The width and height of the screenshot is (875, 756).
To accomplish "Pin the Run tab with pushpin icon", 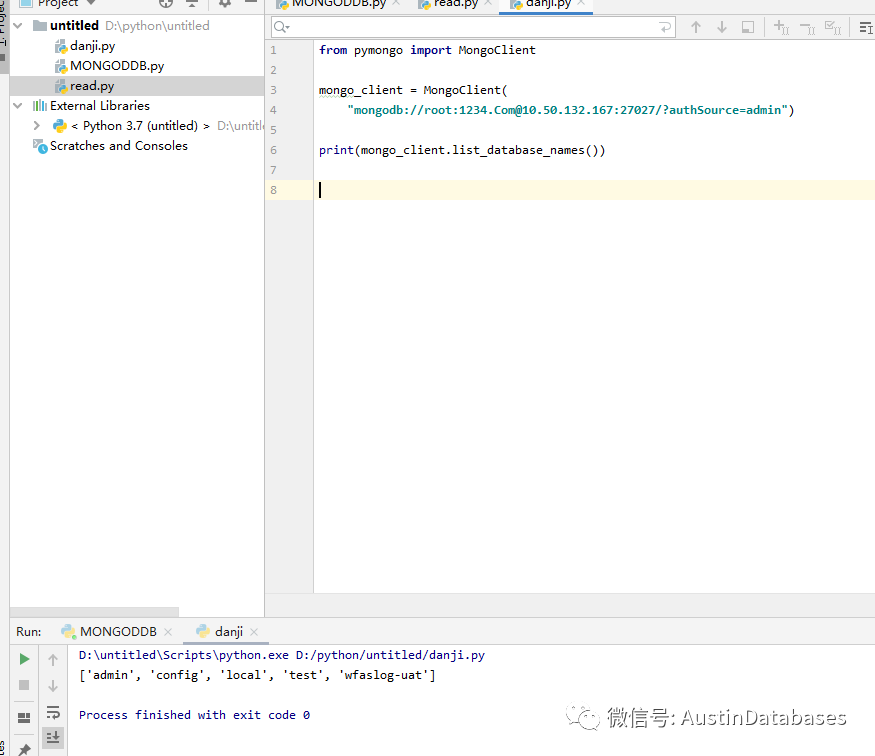I will [24, 749].
